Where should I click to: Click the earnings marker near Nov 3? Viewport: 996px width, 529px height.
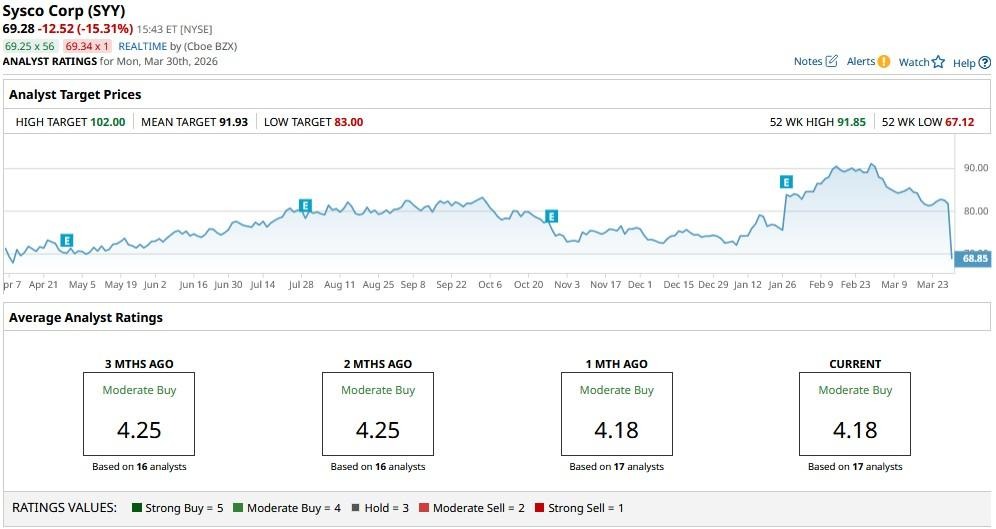click(551, 217)
